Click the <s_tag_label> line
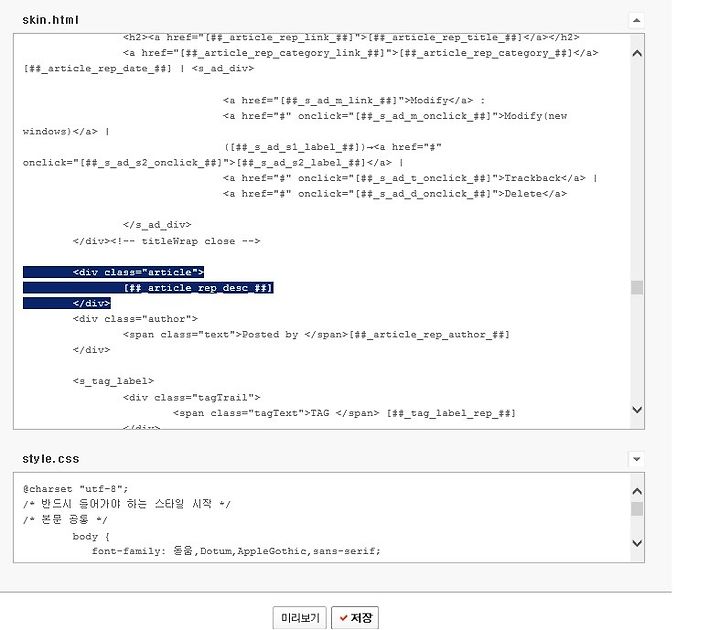Viewport: 720px width, 630px height. coord(113,381)
